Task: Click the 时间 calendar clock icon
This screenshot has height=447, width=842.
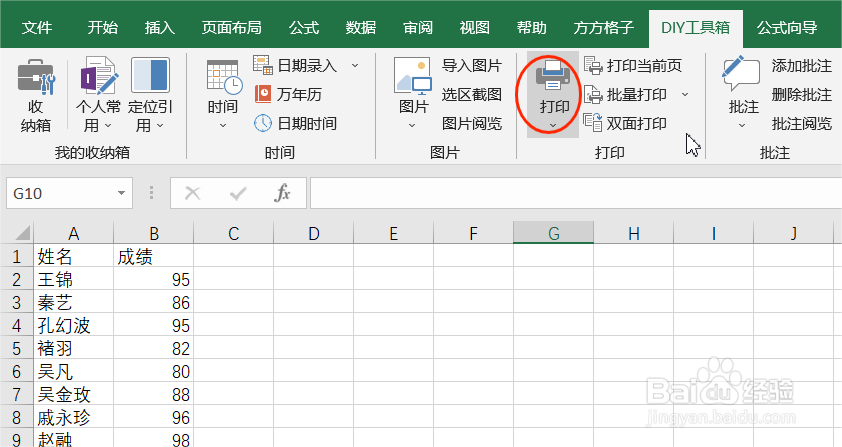Action: [223, 77]
